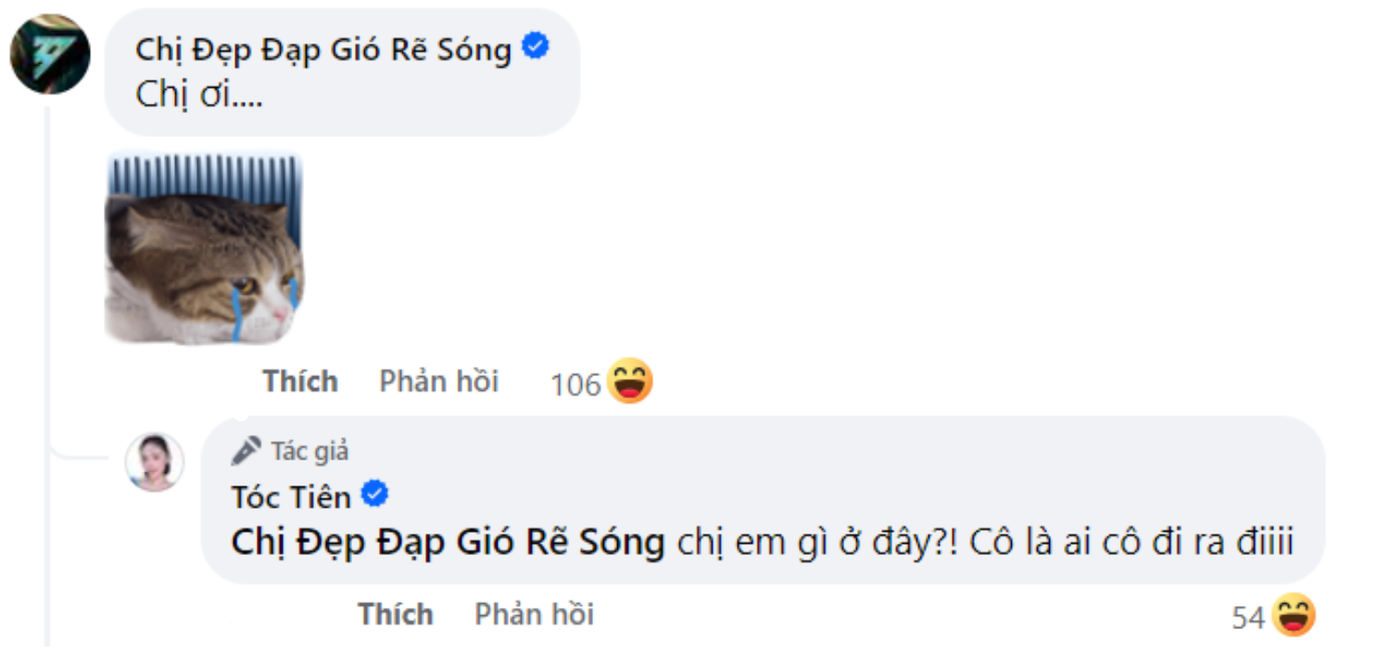1390x654 pixels.
Task: Reply to the "Chị ơi...." comment via Phản hồi
Action: pos(439,381)
